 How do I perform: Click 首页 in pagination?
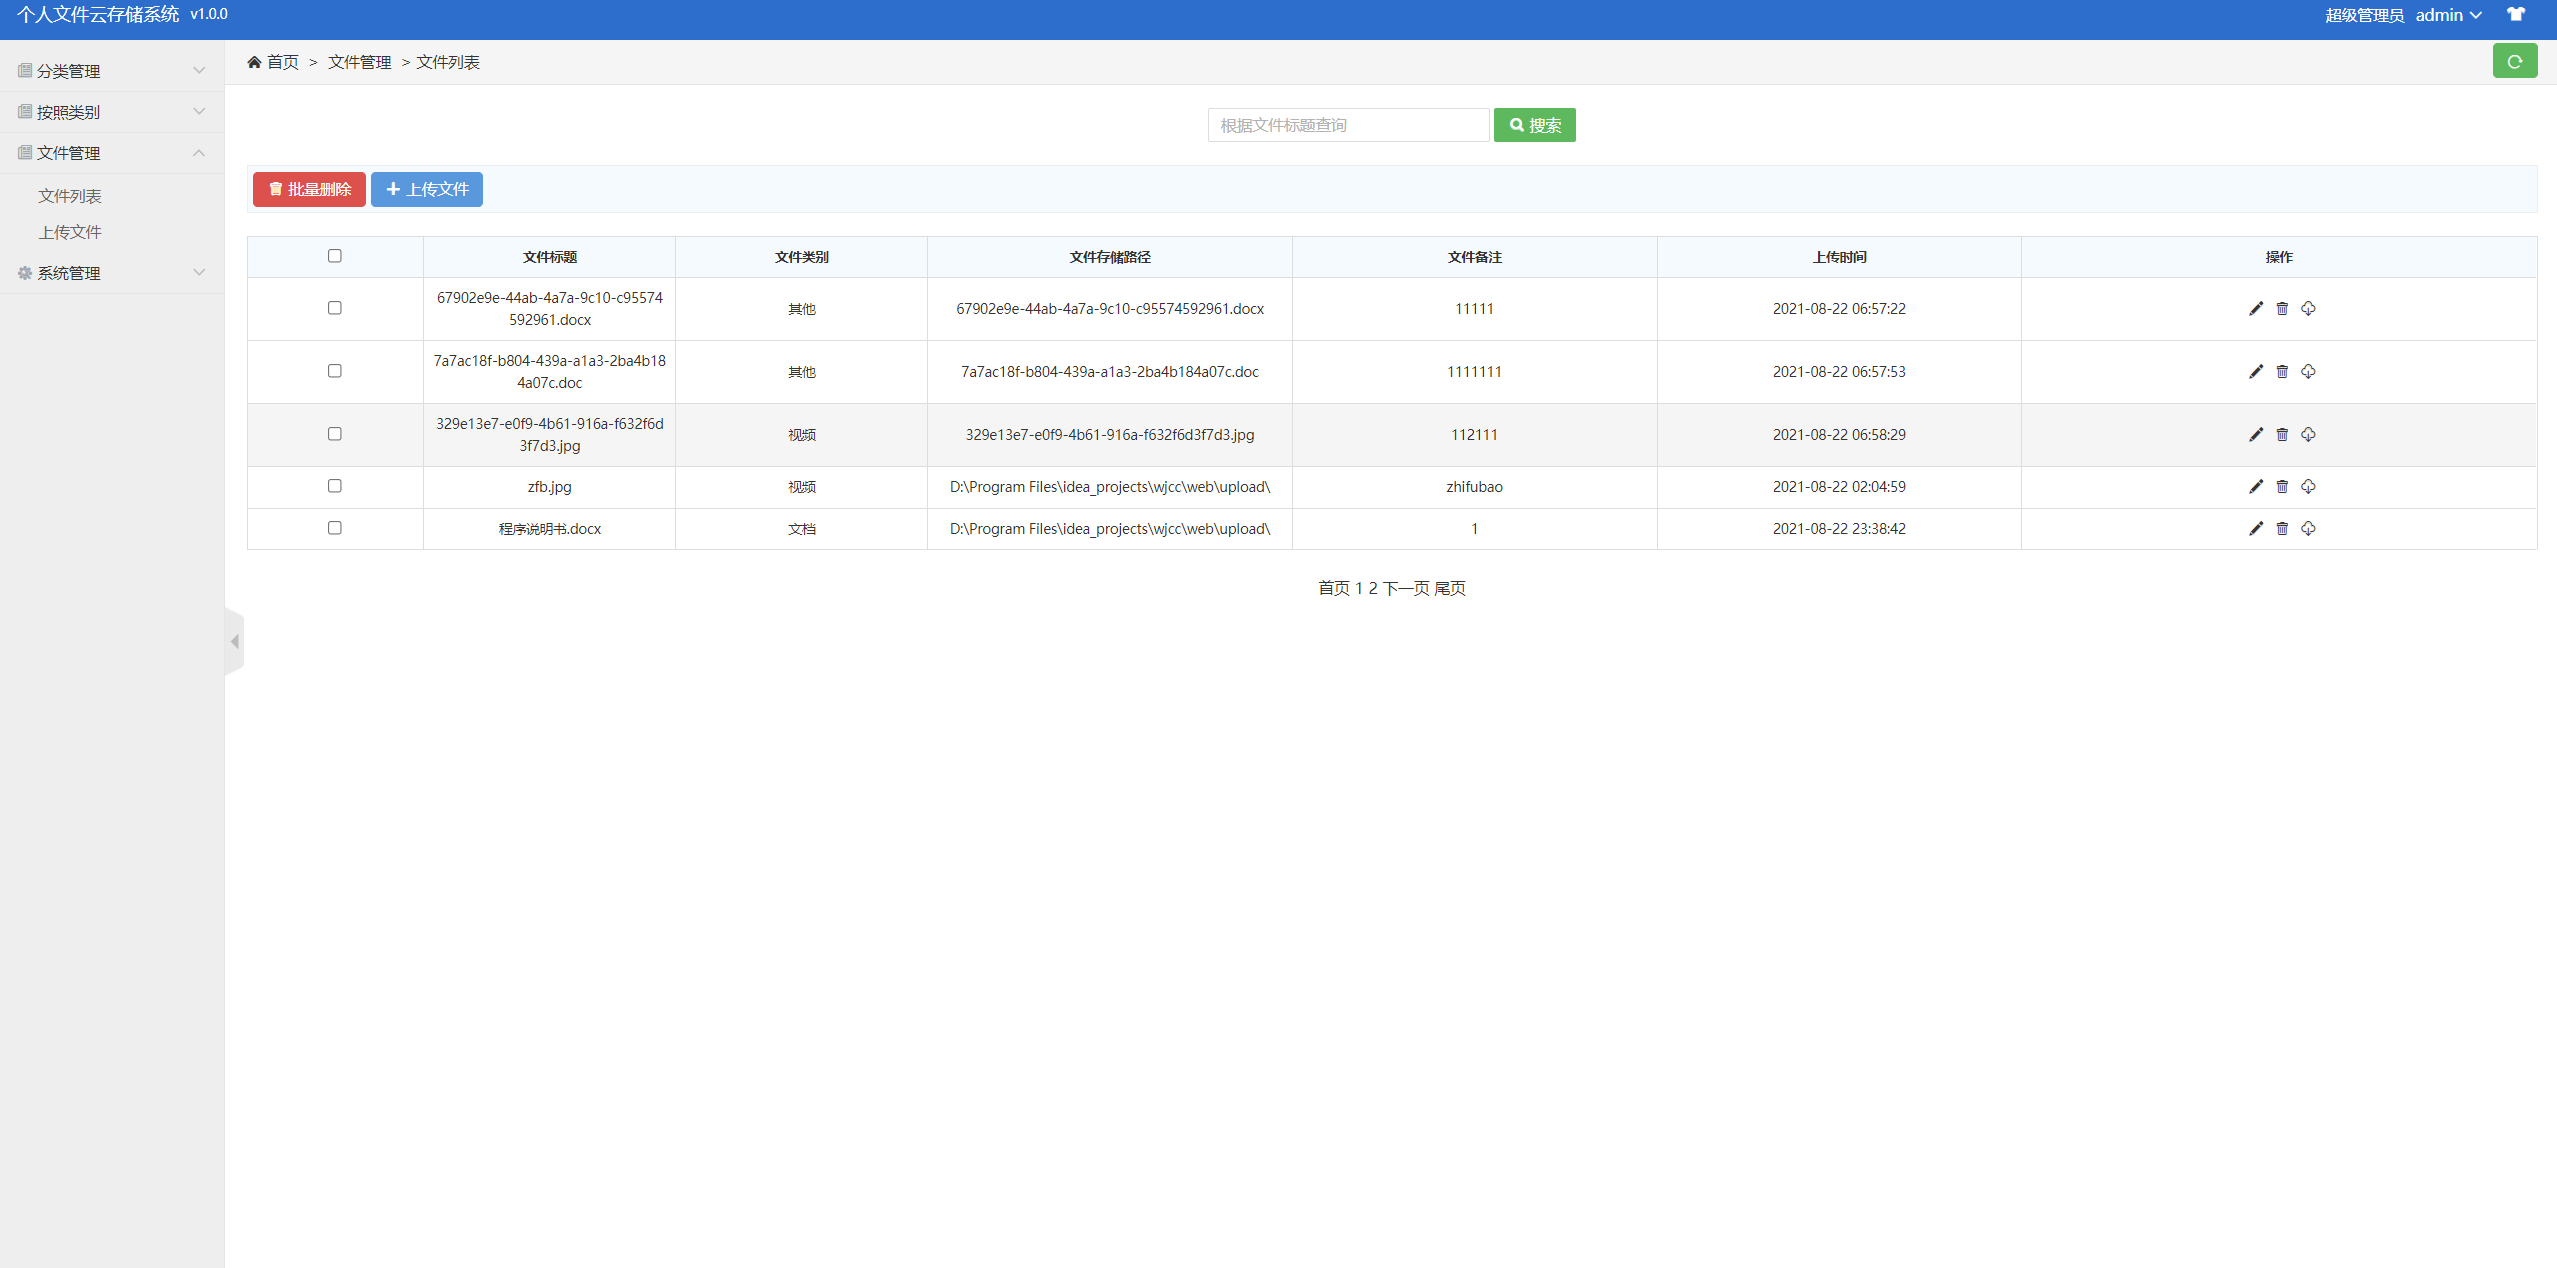click(1334, 588)
